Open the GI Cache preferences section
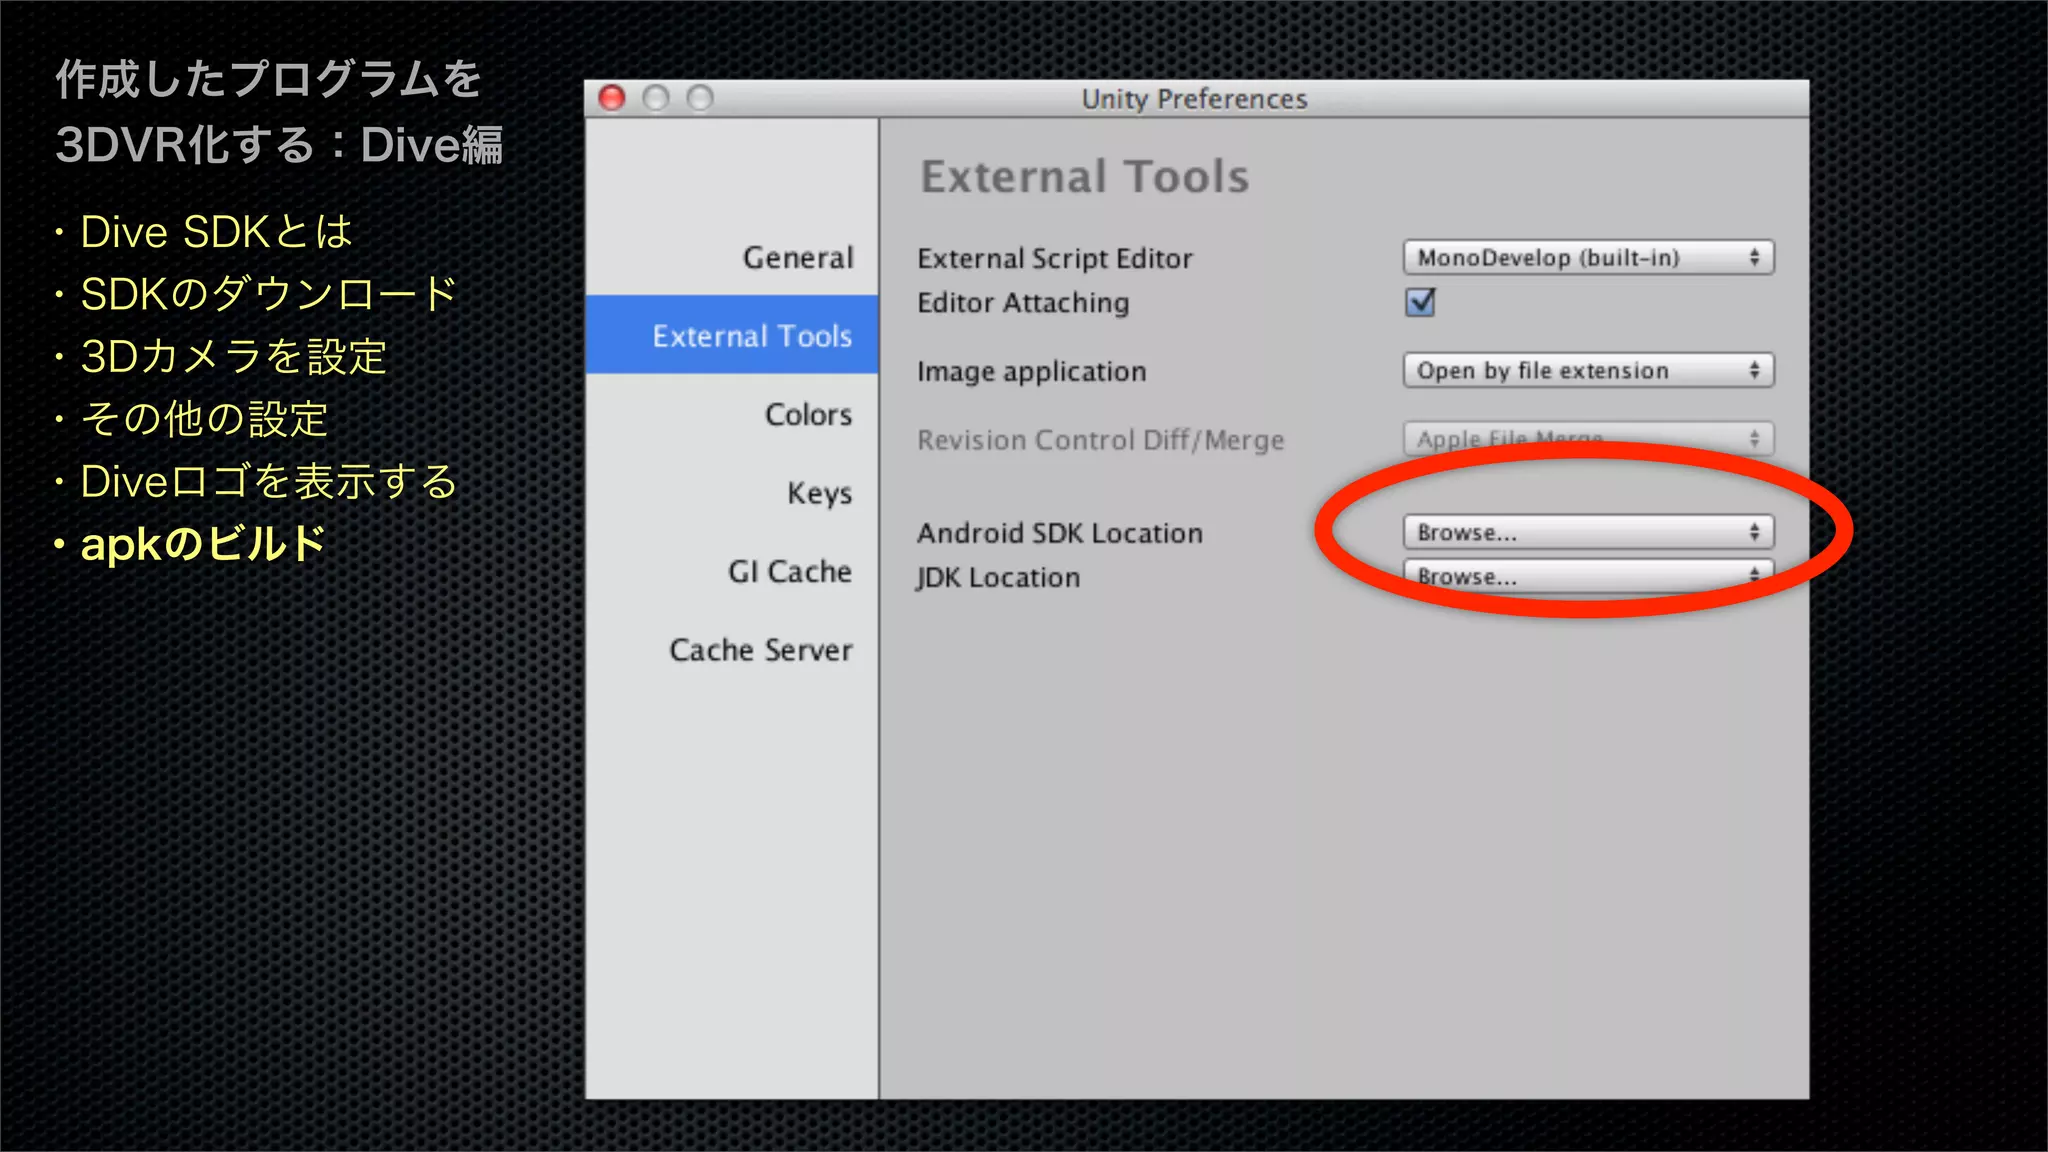The width and height of the screenshot is (2048, 1152). tap(789, 571)
